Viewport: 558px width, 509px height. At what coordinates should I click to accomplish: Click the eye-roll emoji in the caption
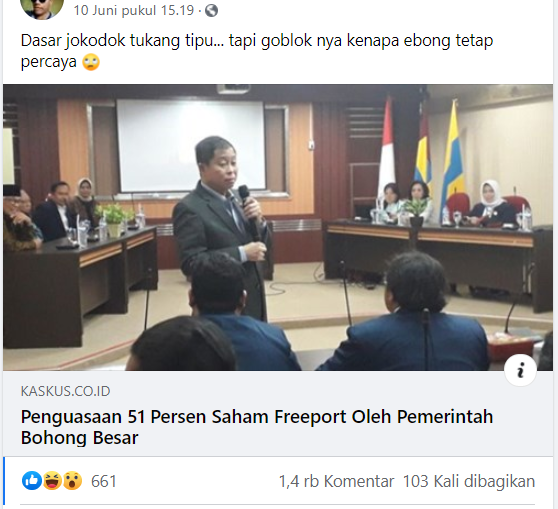point(91,62)
